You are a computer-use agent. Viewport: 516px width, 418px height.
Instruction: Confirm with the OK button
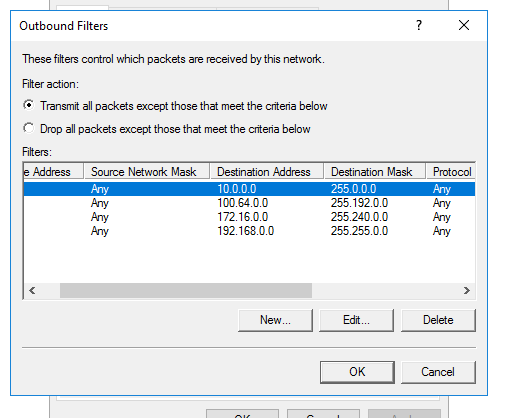[x=357, y=372]
